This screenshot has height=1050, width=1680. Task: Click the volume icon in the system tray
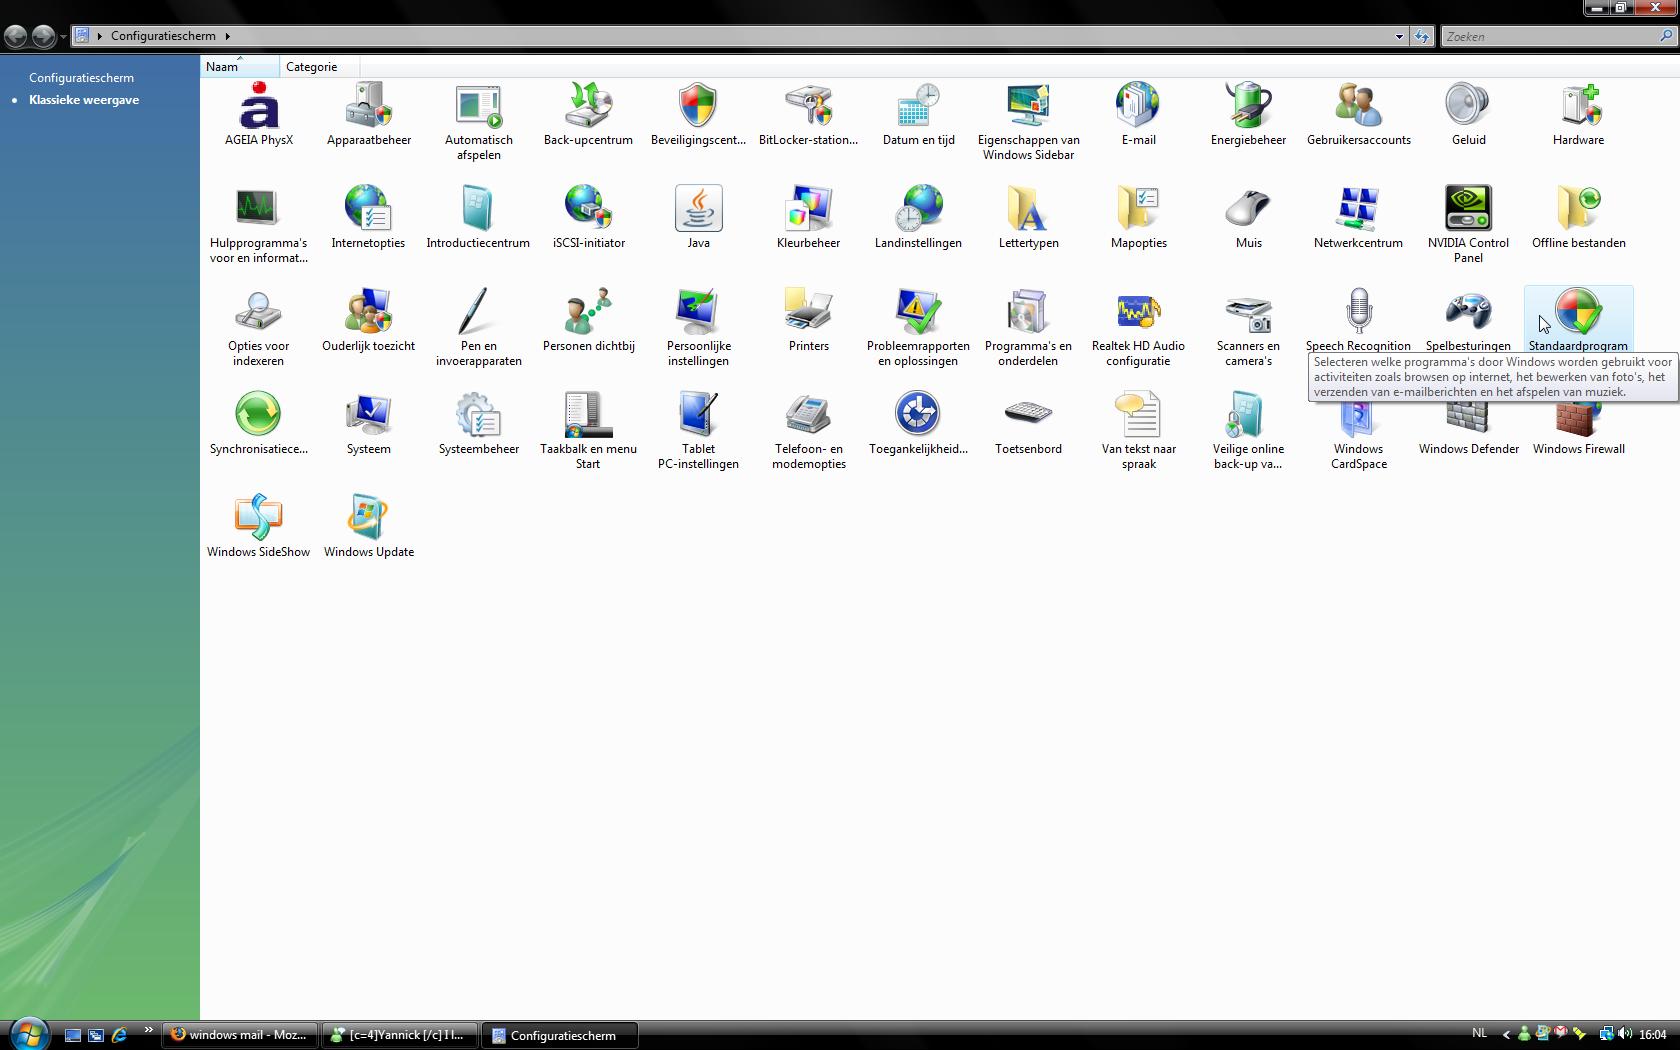pos(1625,1034)
